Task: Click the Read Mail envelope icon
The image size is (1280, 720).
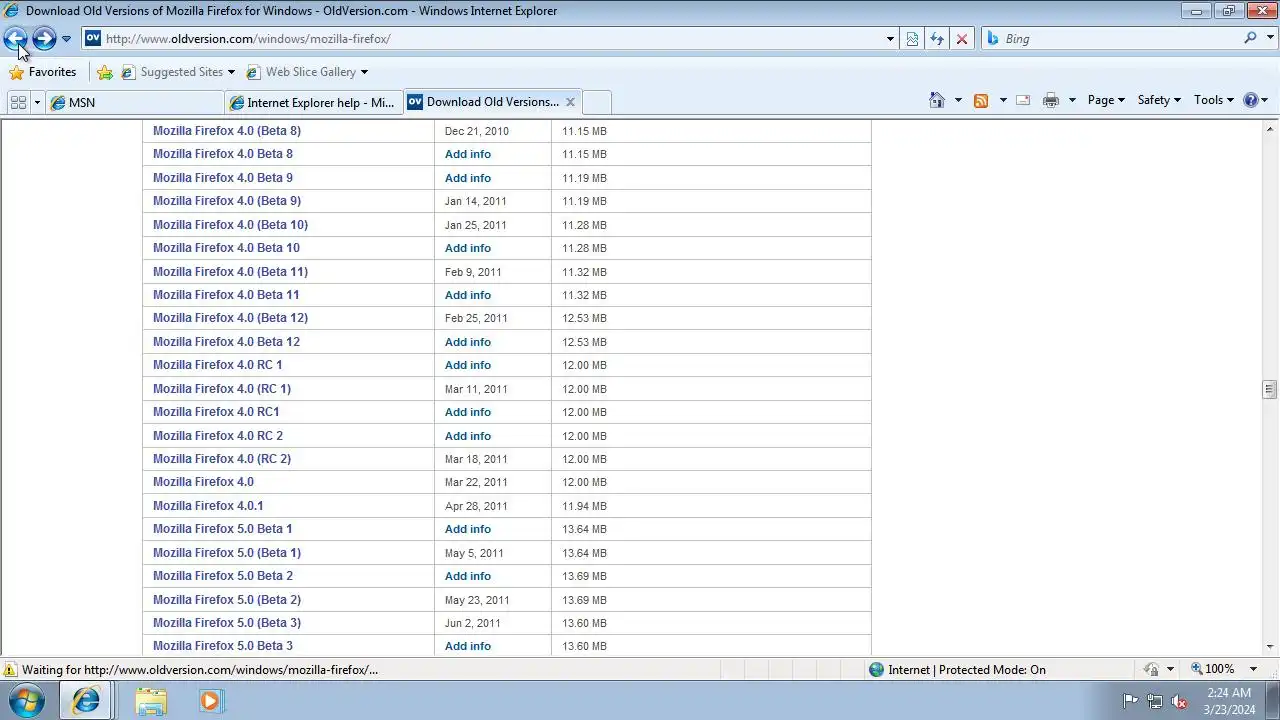Action: pyautogui.click(x=1023, y=100)
